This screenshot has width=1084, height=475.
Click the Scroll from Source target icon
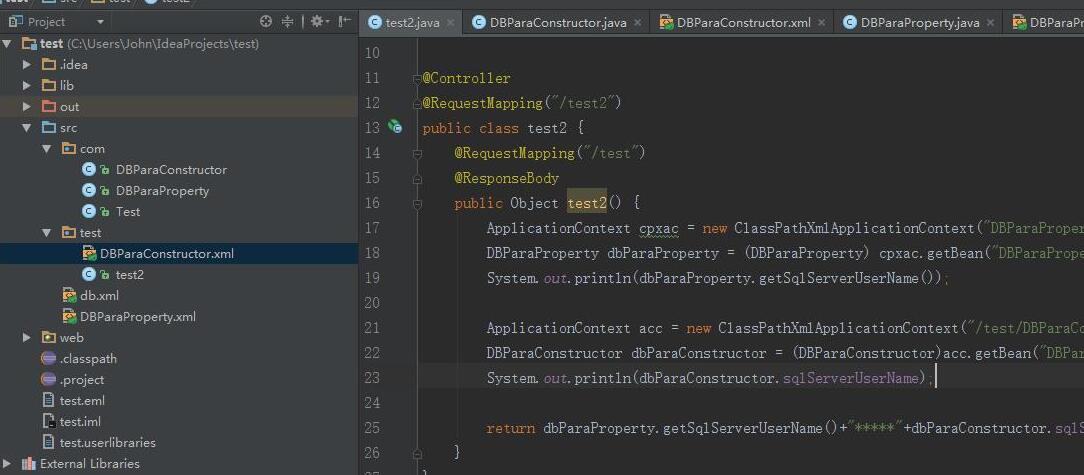coord(266,22)
